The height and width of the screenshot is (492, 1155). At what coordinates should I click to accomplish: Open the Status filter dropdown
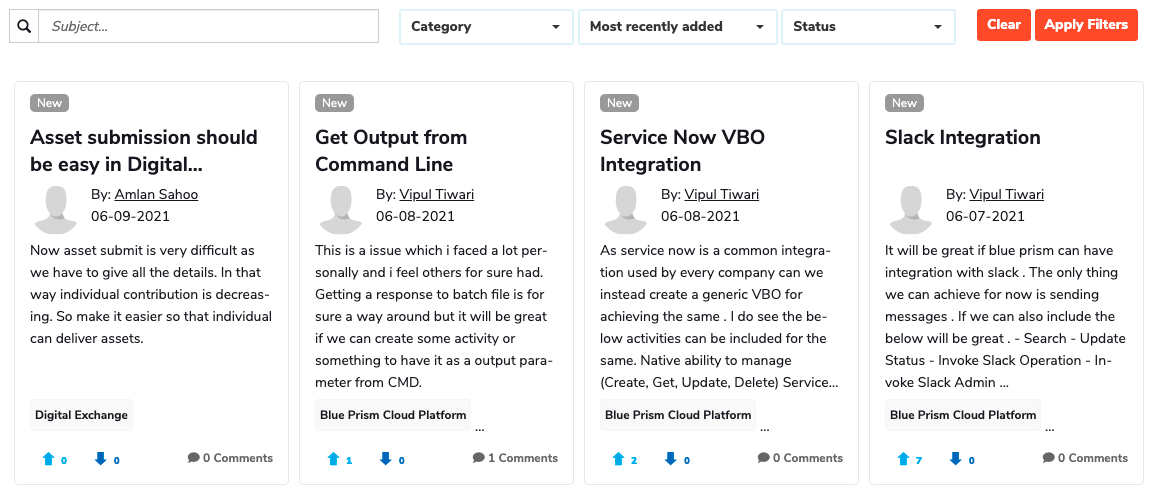(867, 27)
